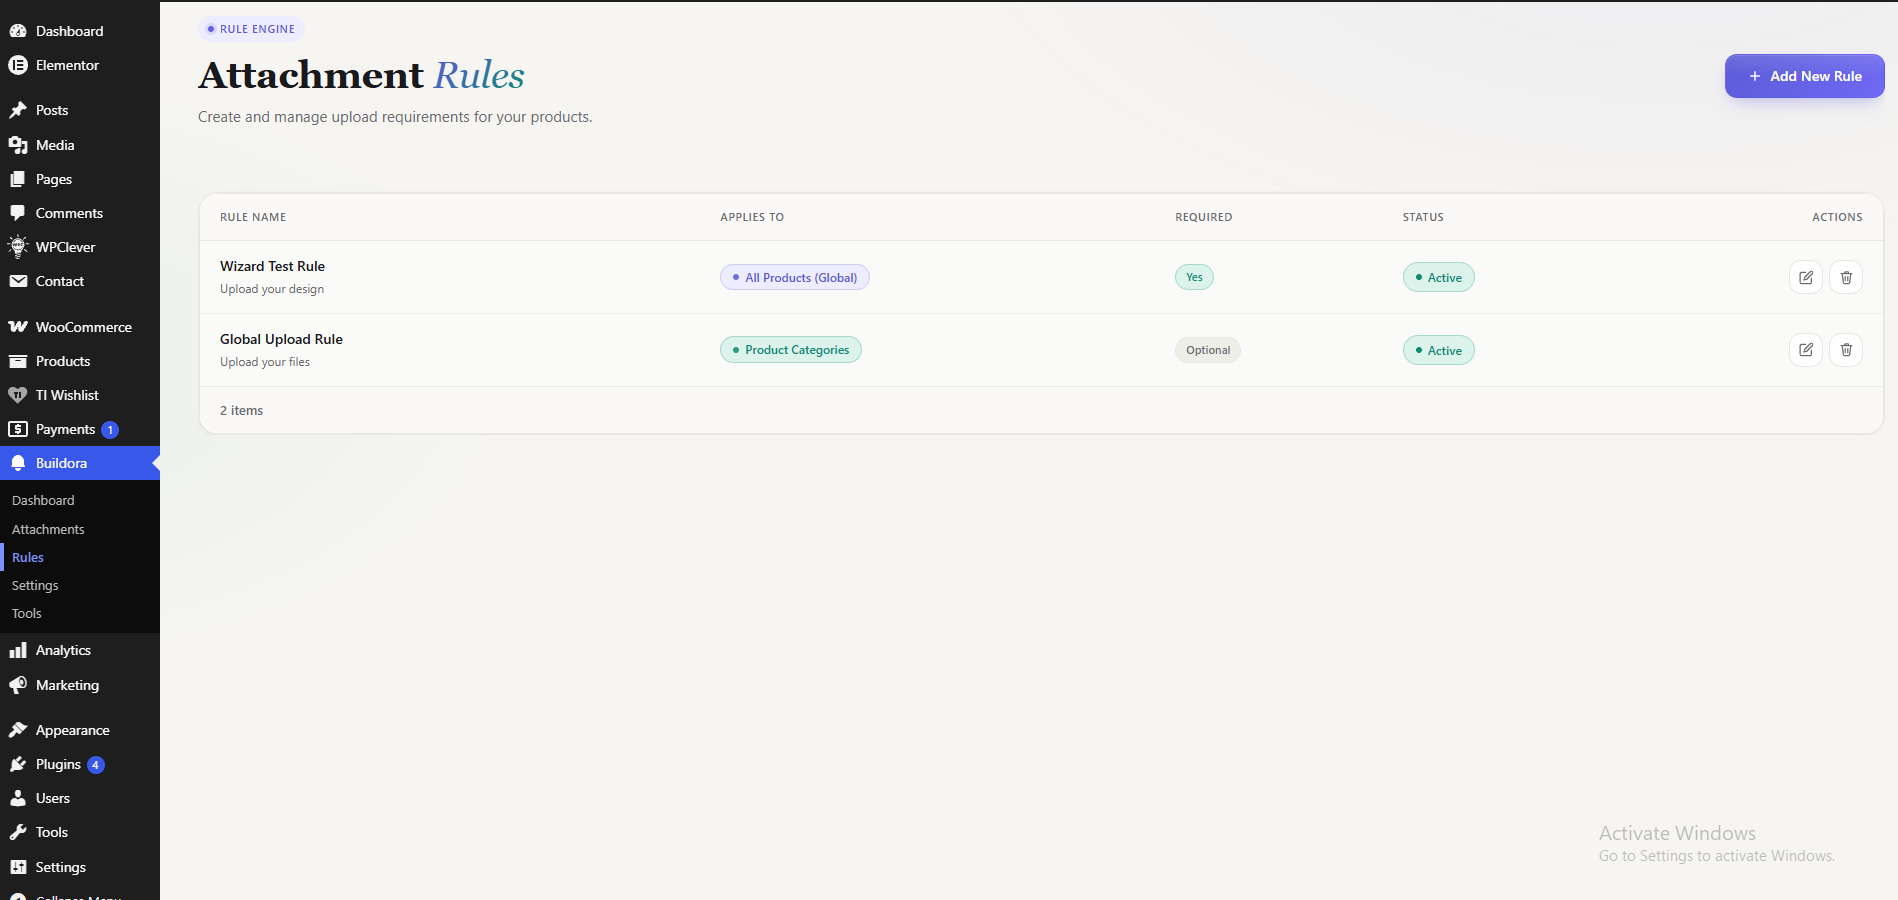The height and width of the screenshot is (900, 1898).
Task: Open main WordPress Settings menu
Action: click(80, 867)
